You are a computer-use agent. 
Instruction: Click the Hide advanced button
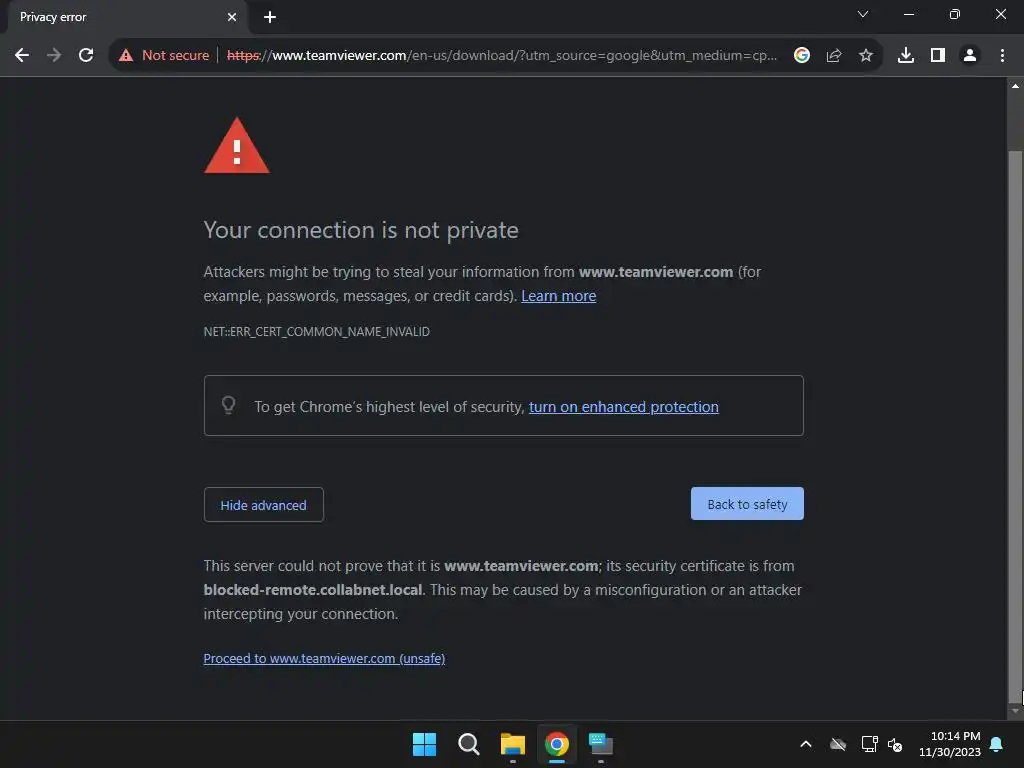263,505
